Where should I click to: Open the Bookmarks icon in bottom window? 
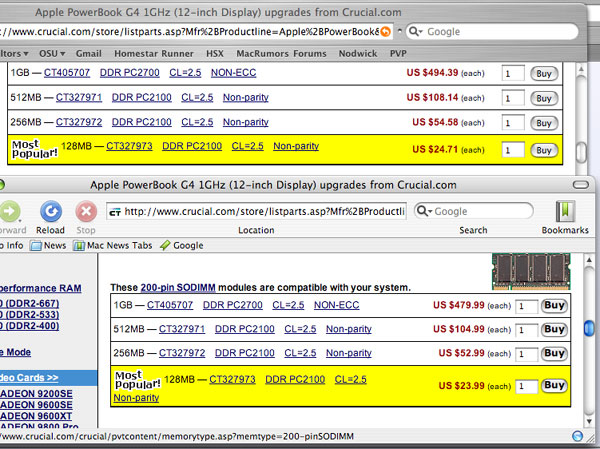565,211
